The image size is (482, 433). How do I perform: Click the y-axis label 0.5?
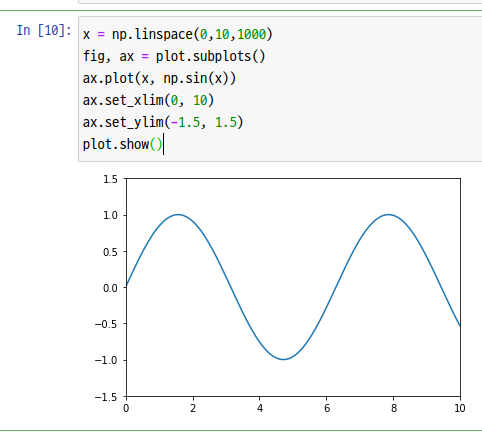tap(110, 252)
